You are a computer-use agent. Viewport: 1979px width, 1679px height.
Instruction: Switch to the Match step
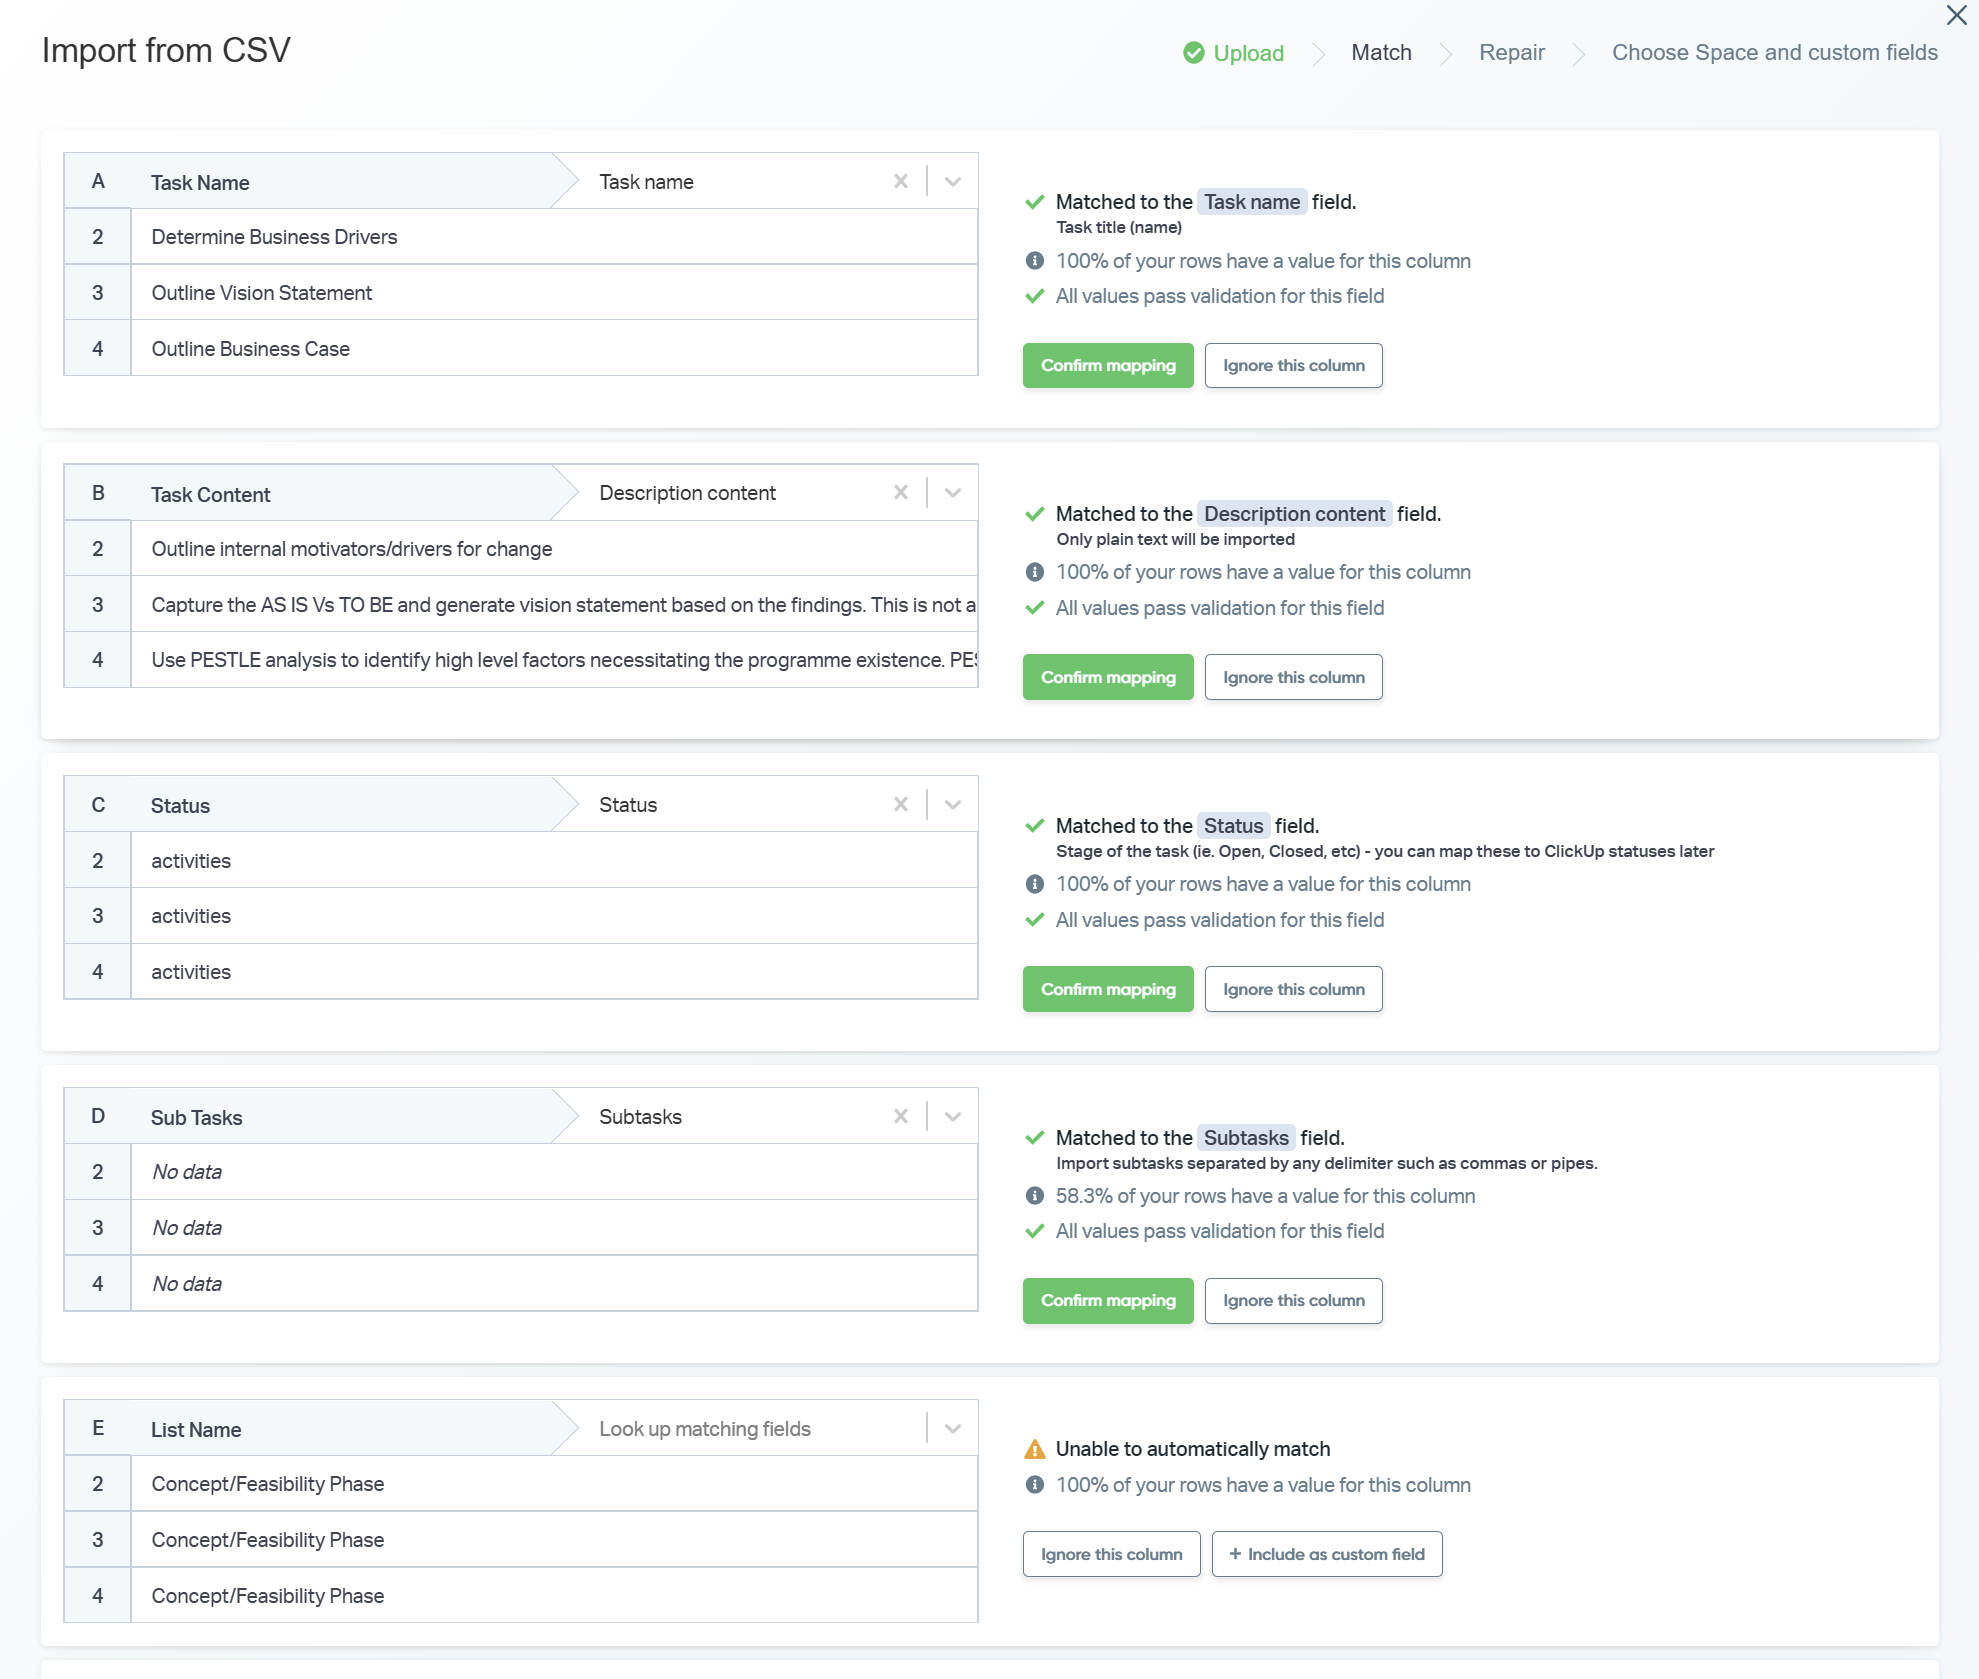point(1381,53)
